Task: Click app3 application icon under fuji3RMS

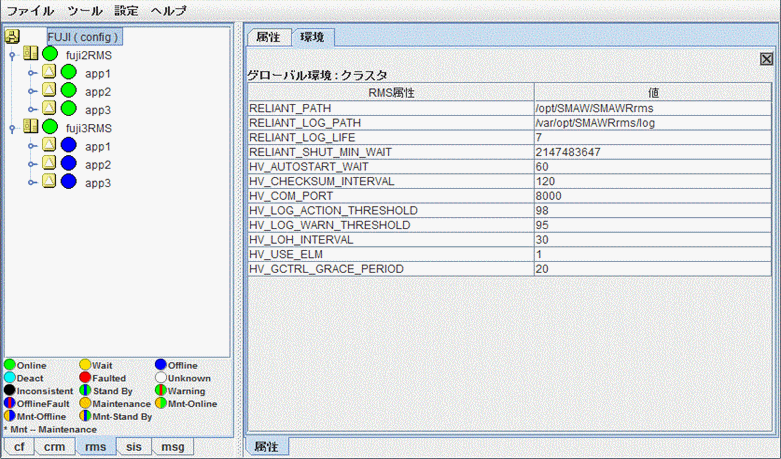Action: tap(49, 181)
